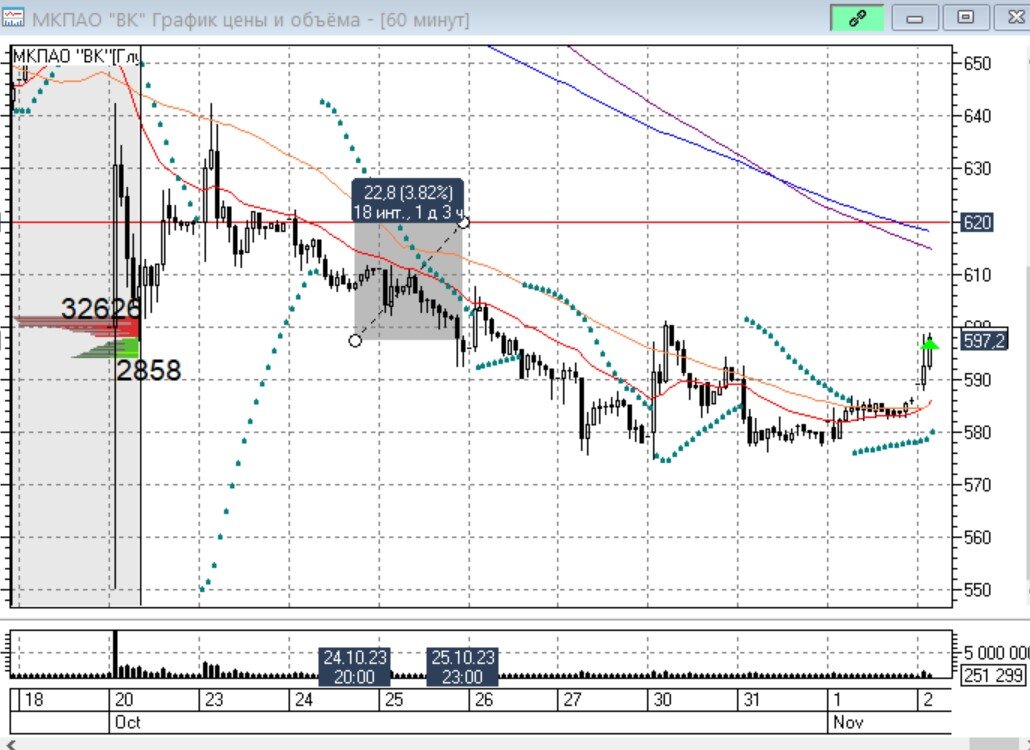Click the 560 price axis label
Image resolution: width=1030 pixels, height=750 pixels.
click(x=977, y=537)
